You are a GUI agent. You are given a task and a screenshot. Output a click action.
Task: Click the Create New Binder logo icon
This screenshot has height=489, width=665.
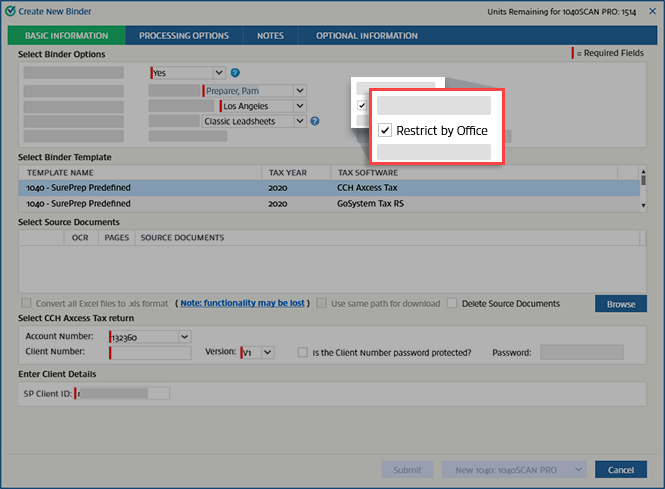[9, 9]
